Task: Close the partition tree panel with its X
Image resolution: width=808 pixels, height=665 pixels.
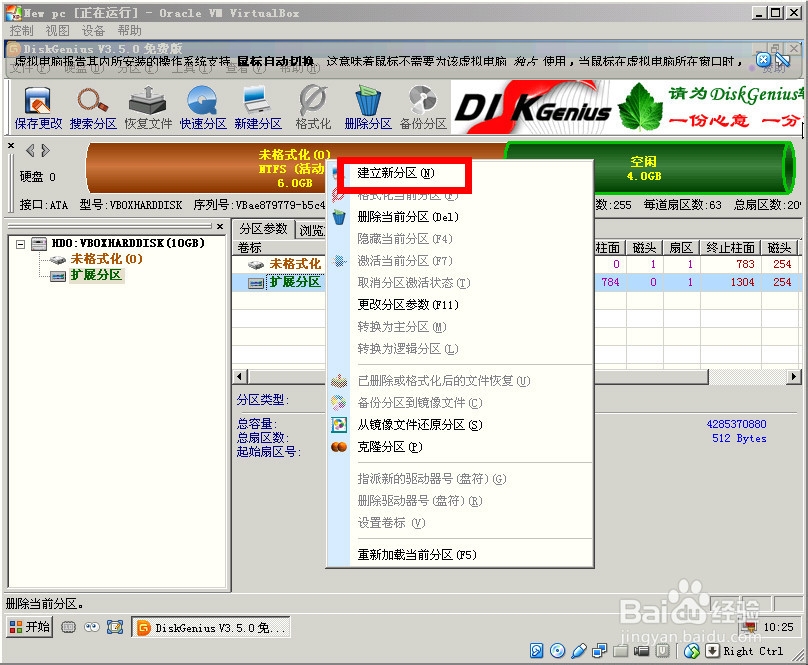Action: click(x=220, y=226)
